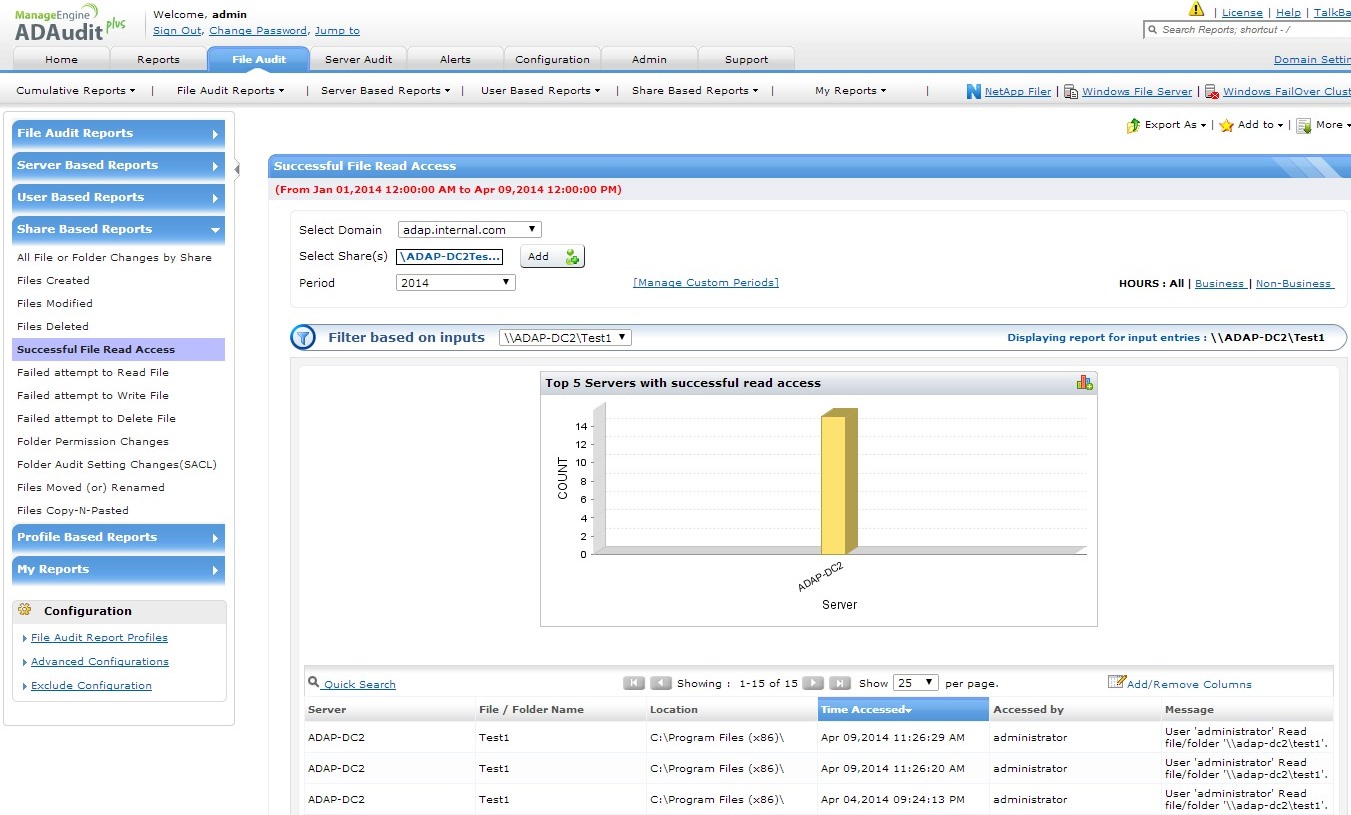Click the yellow bar for ADAP-DC2 in chart
The image size is (1351, 815).
point(838,482)
